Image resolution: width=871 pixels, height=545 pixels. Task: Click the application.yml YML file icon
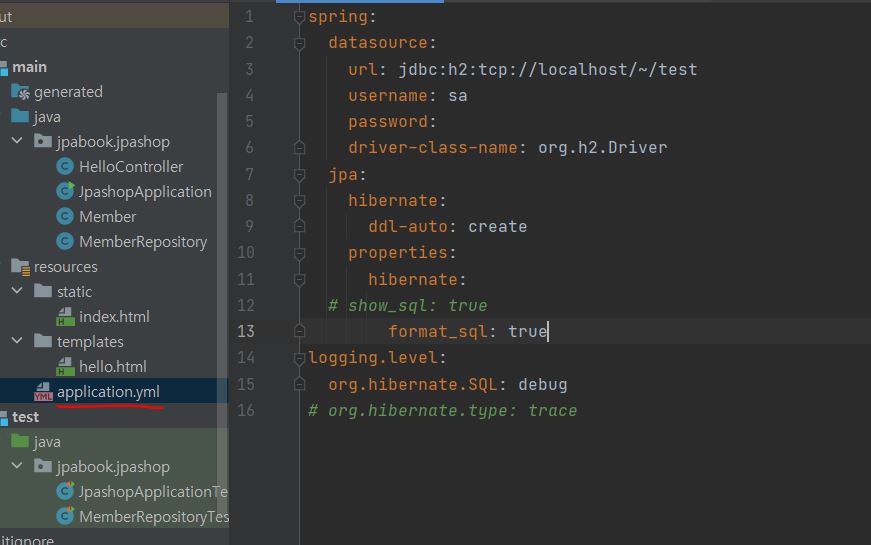(43, 392)
